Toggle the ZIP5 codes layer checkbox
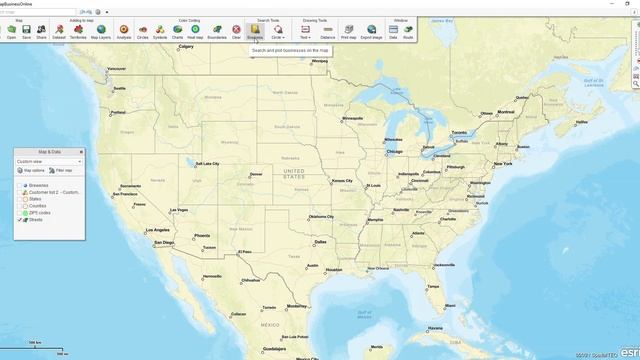This screenshot has height=360, width=640. pos(19,213)
